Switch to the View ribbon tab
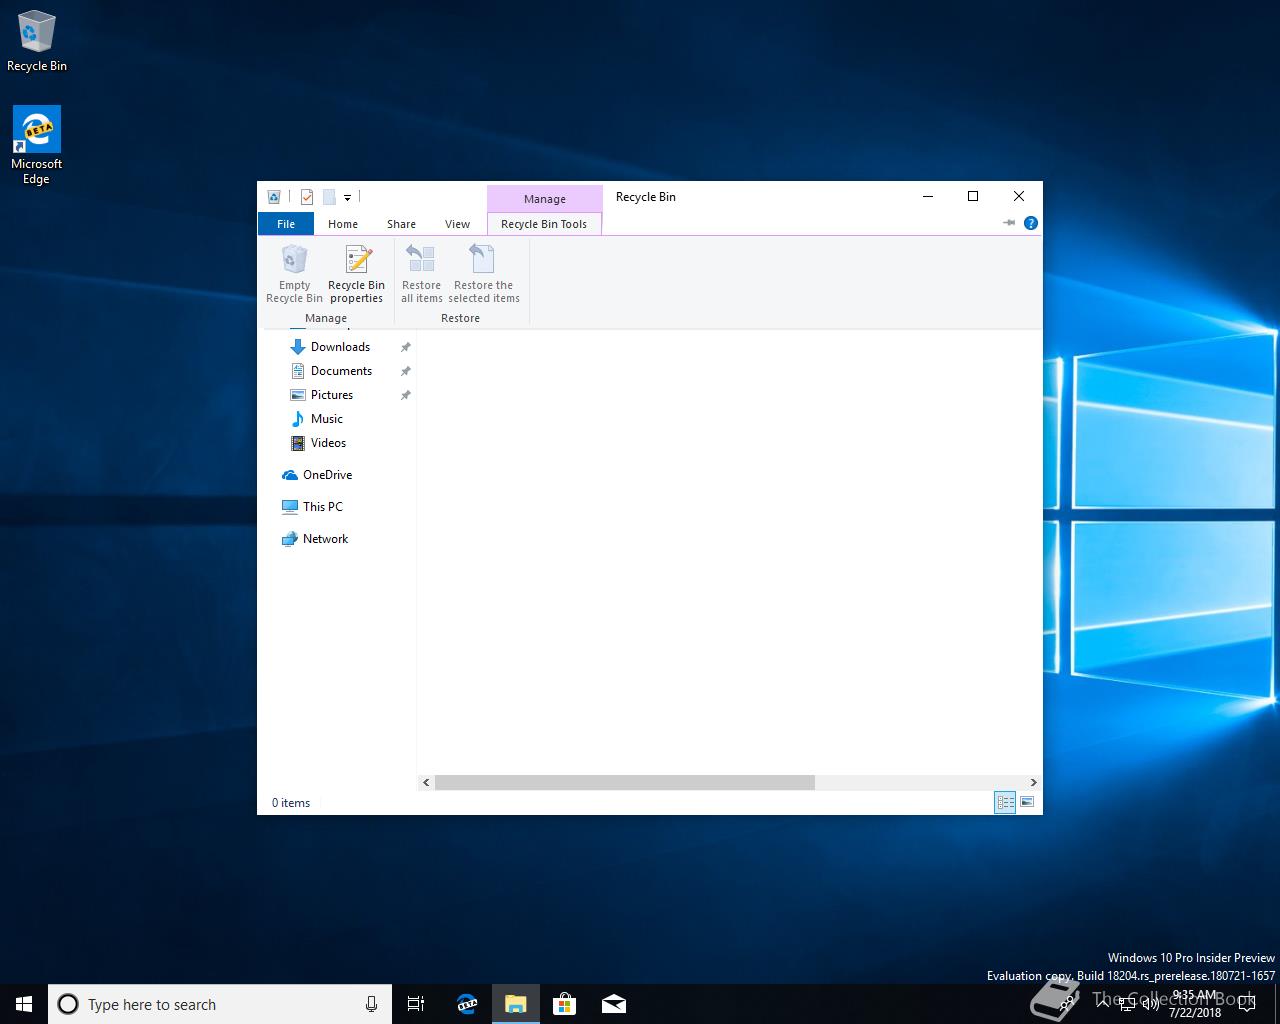This screenshot has height=1024, width=1280. pos(457,224)
